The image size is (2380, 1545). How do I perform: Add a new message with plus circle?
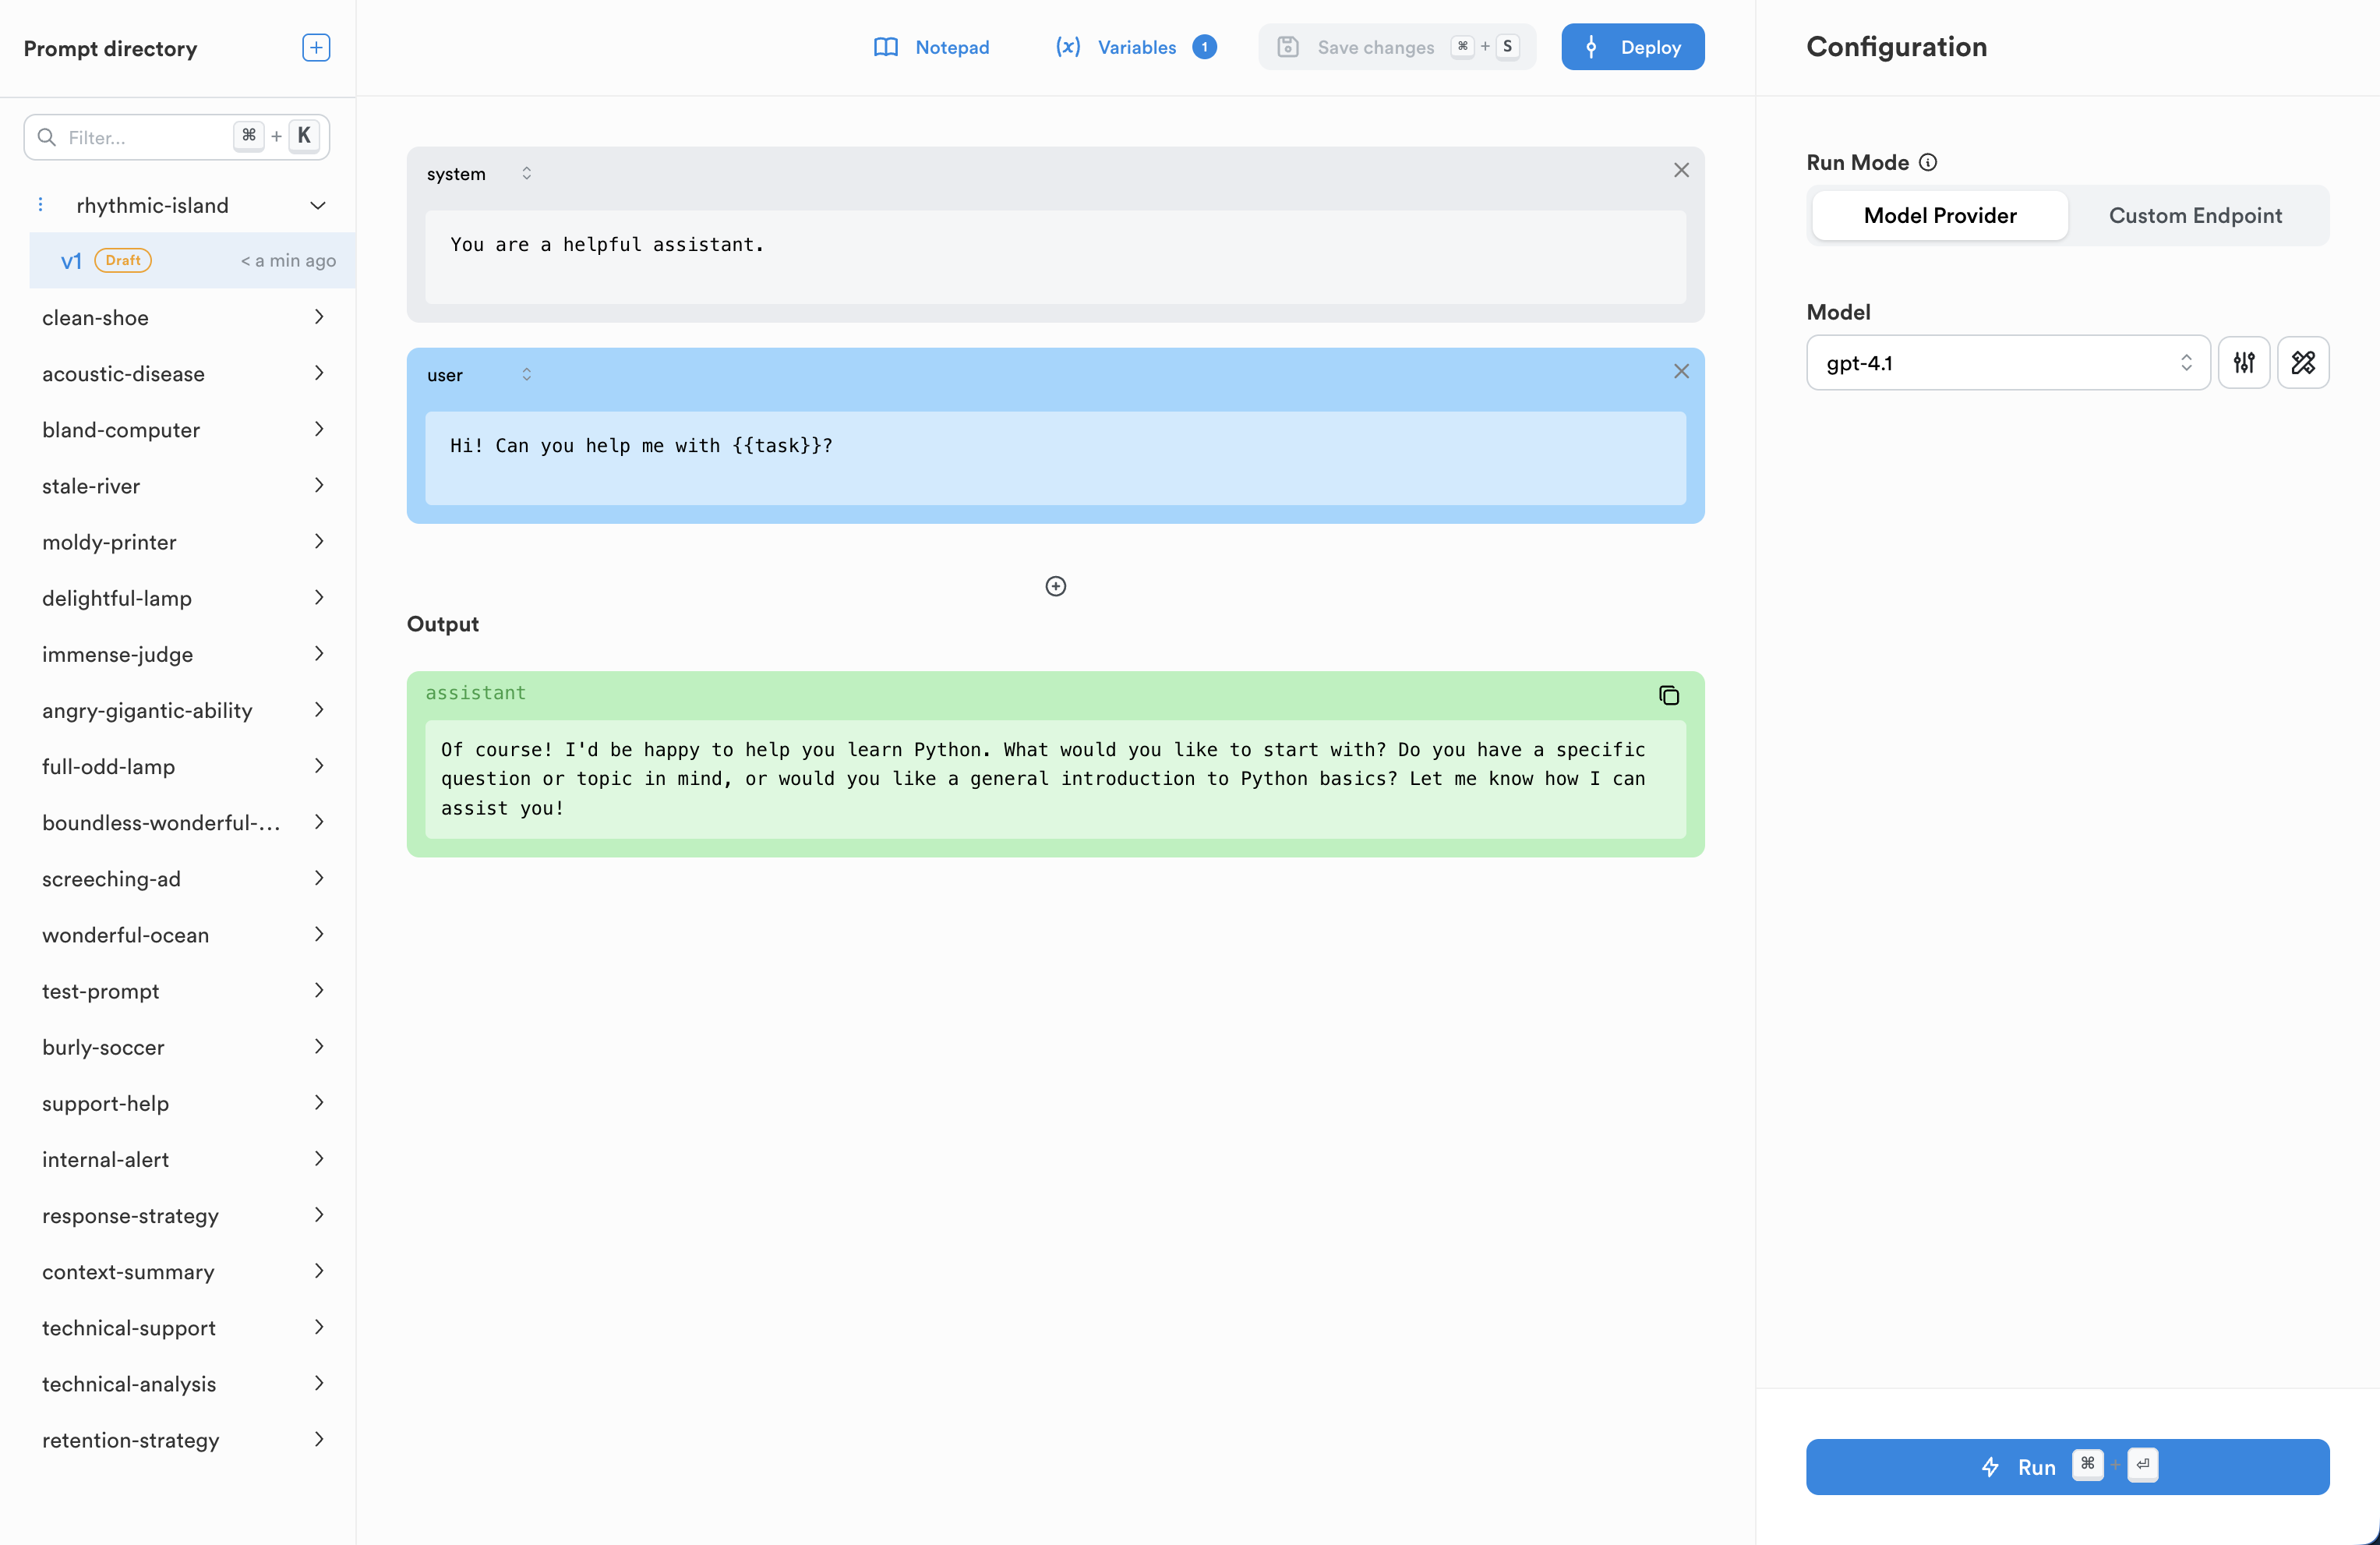coord(1055,586)
